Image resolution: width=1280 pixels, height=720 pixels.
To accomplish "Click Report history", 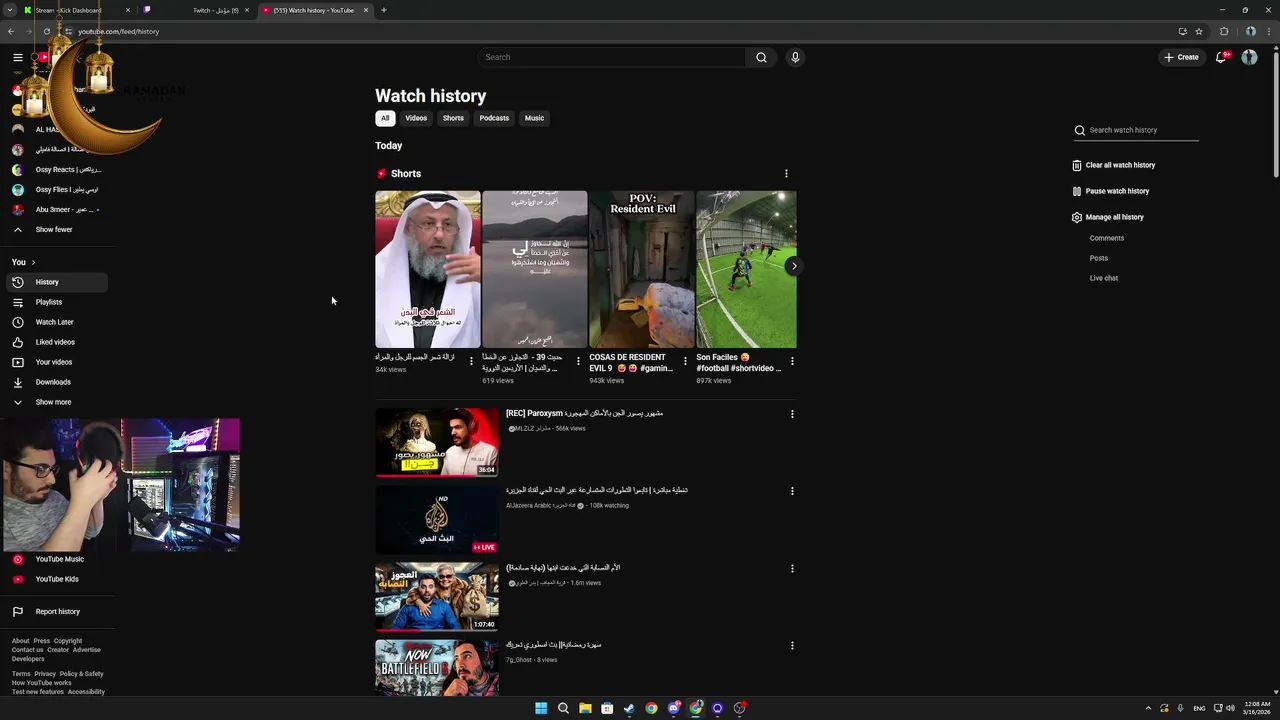I will tap(56, 611).
